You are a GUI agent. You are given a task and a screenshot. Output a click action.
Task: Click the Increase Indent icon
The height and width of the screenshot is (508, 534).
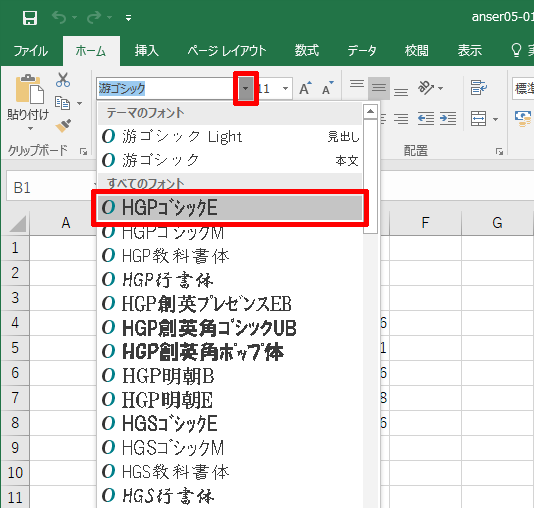click(448, 118)
